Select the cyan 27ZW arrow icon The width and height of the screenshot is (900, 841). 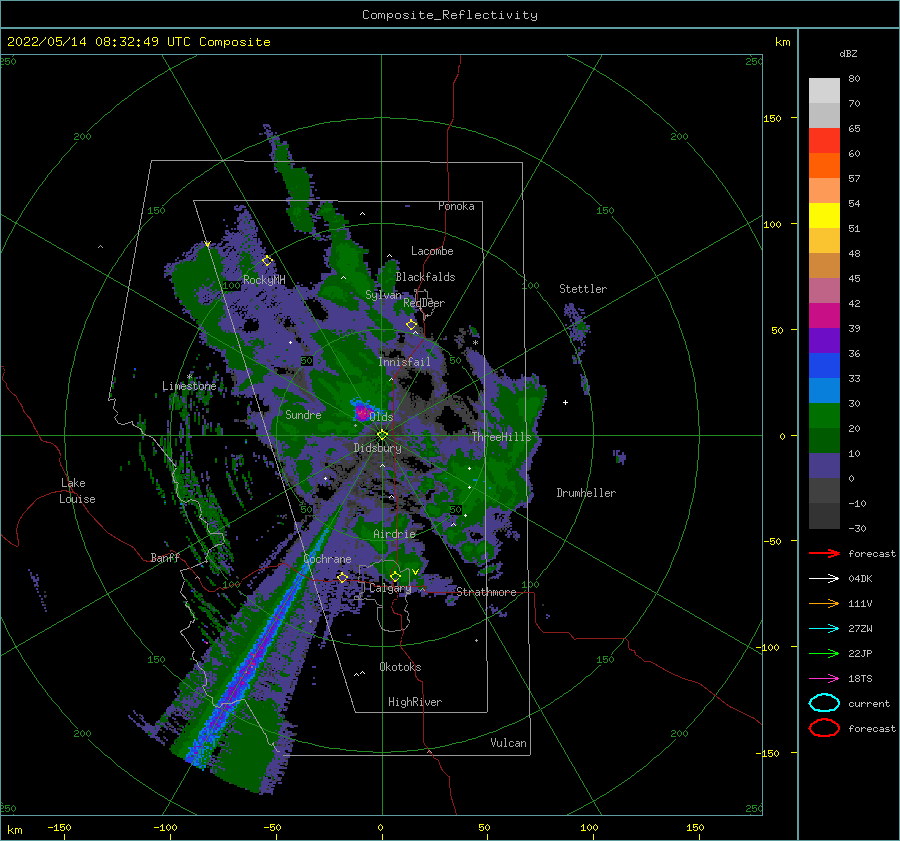pyautogui.click(x=824, y=629)
